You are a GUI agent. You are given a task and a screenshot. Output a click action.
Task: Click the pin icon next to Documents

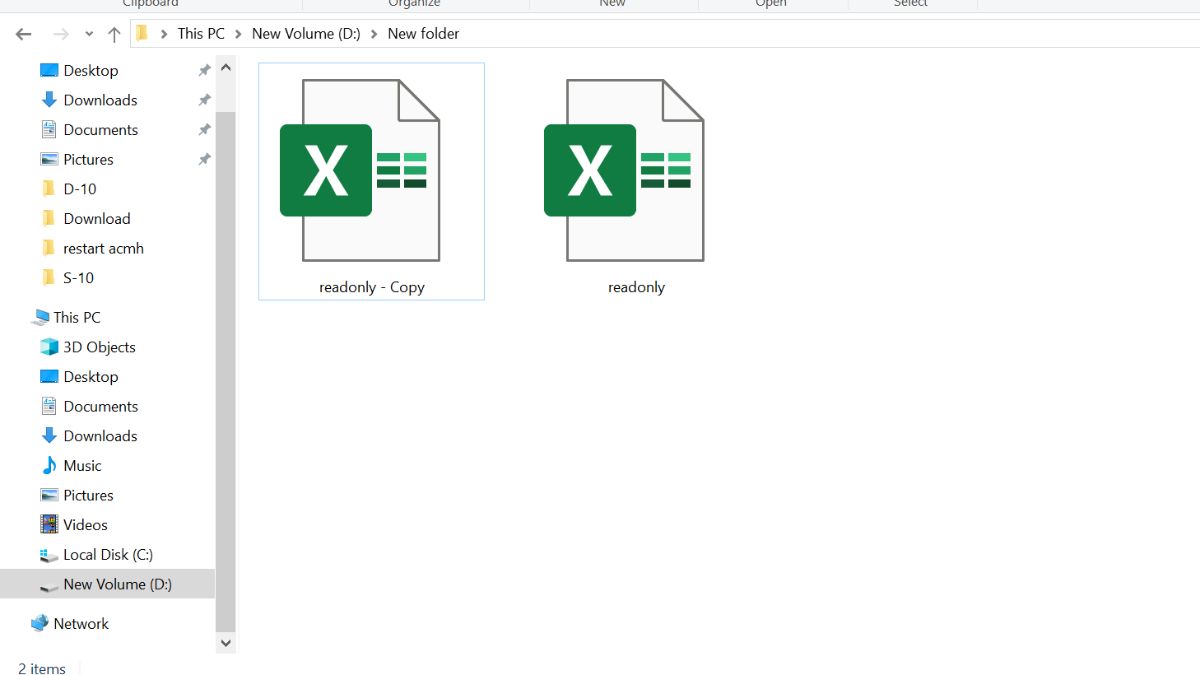point(204,130)
